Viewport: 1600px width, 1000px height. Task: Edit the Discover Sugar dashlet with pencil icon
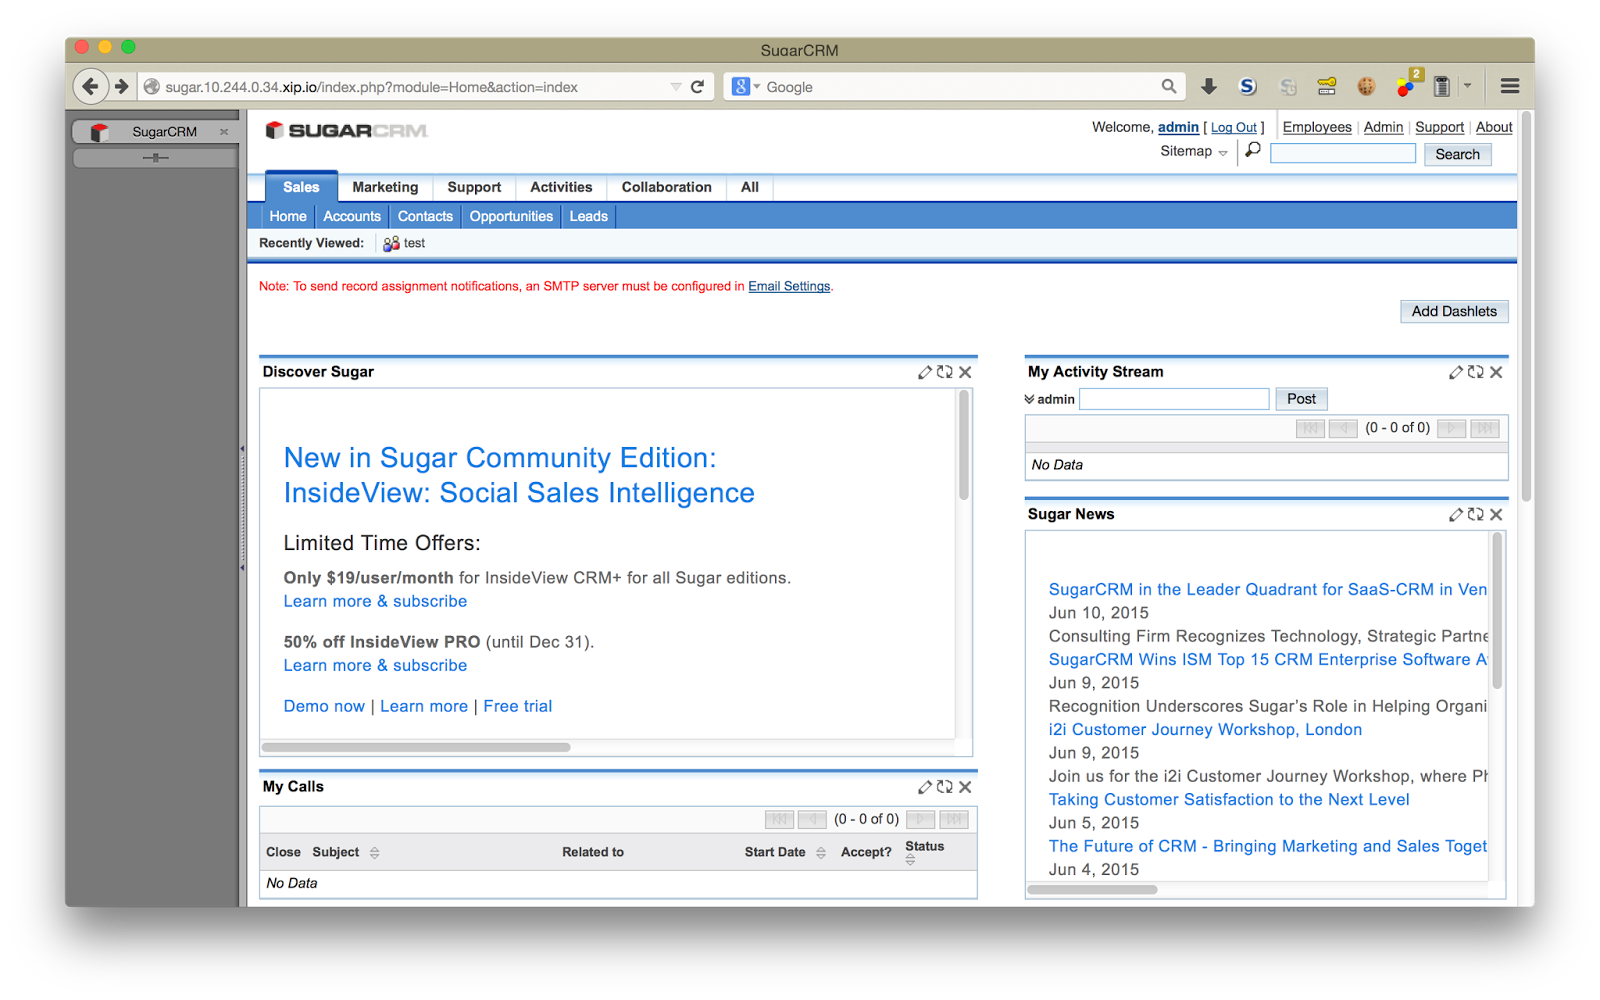(x=925, y=372)
